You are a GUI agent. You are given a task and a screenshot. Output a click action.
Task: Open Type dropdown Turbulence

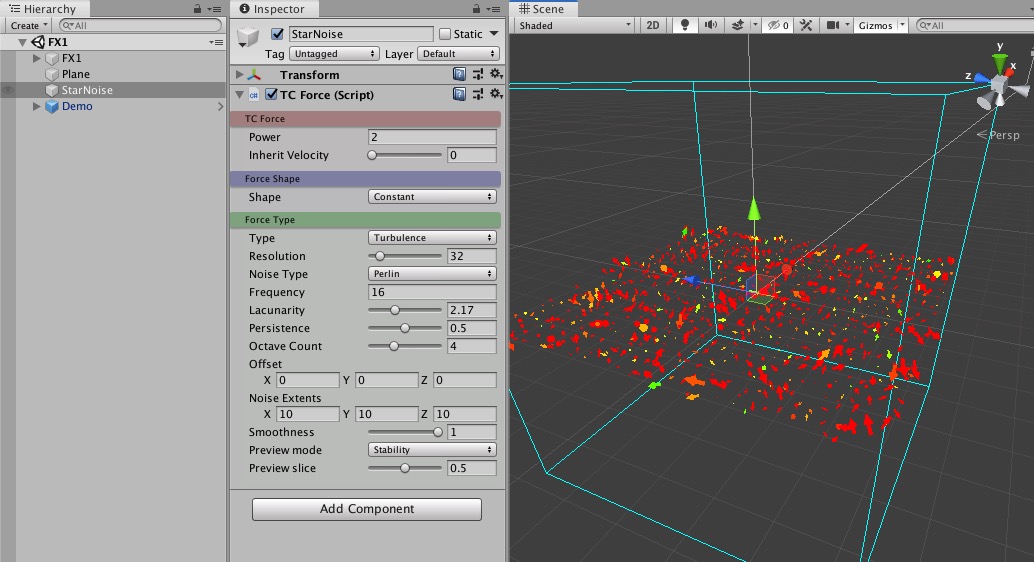point(432,237)
